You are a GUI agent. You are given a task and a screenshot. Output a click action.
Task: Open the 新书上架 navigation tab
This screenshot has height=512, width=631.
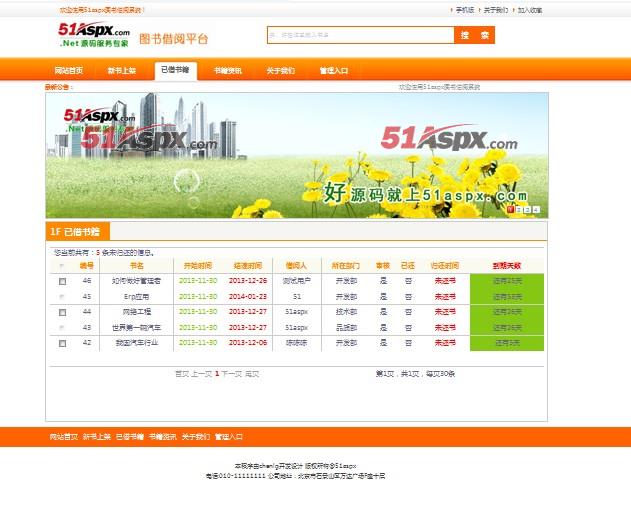tap(122, 70)
